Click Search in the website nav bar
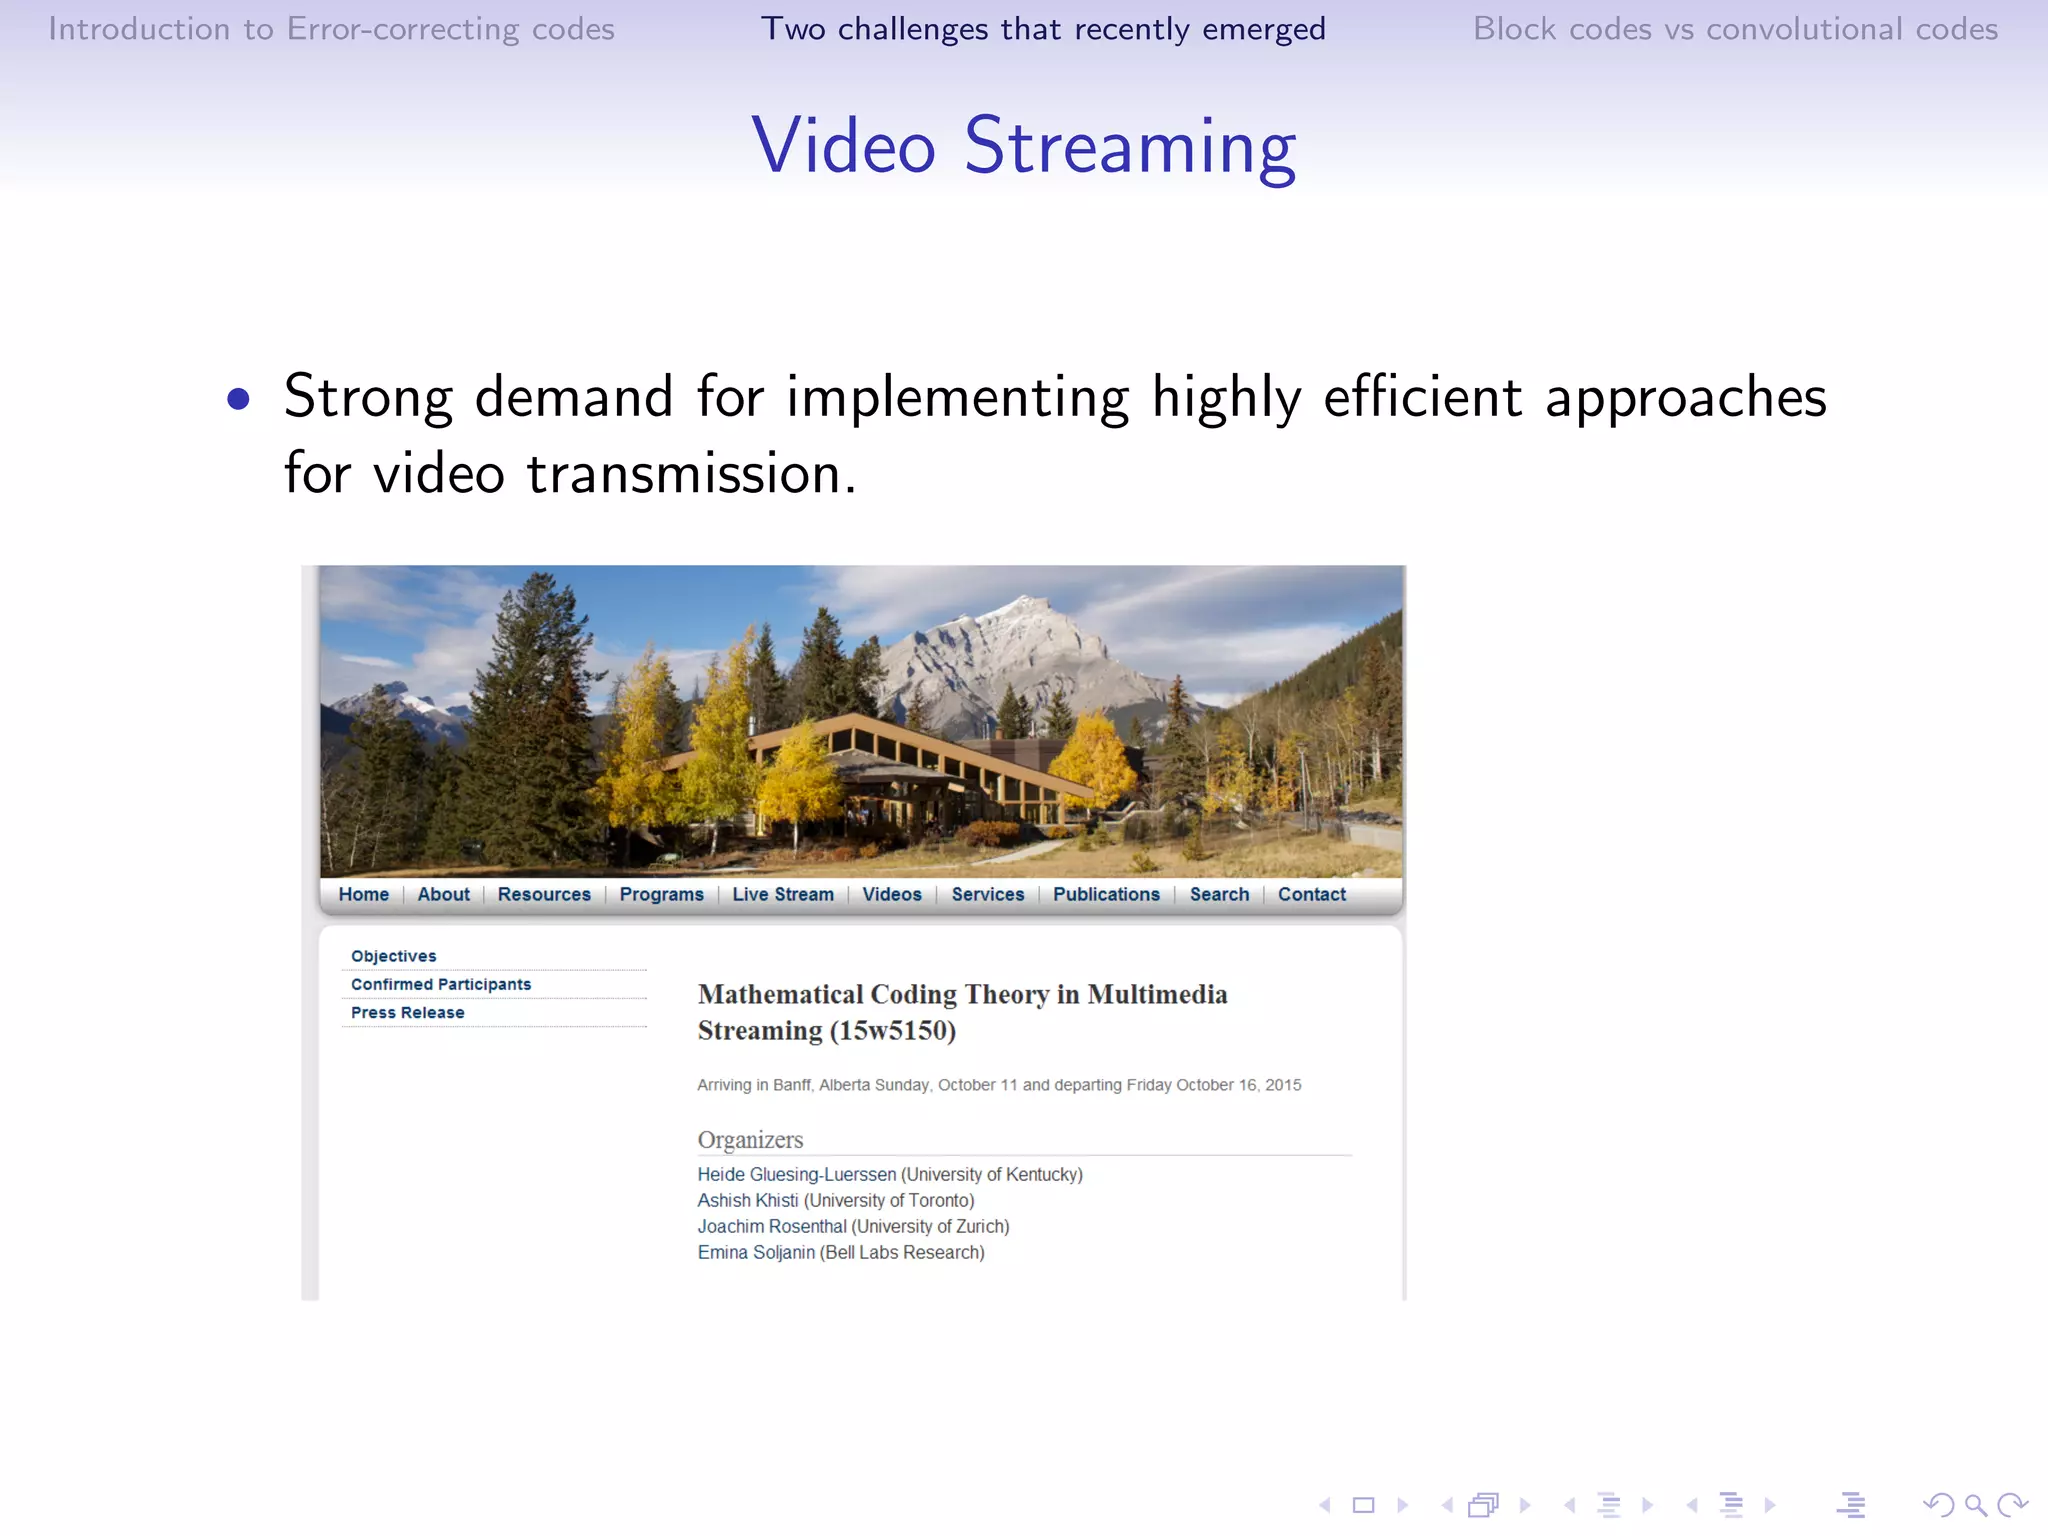Viewport: 2048px width, 1536px height. click(1219, 894)
